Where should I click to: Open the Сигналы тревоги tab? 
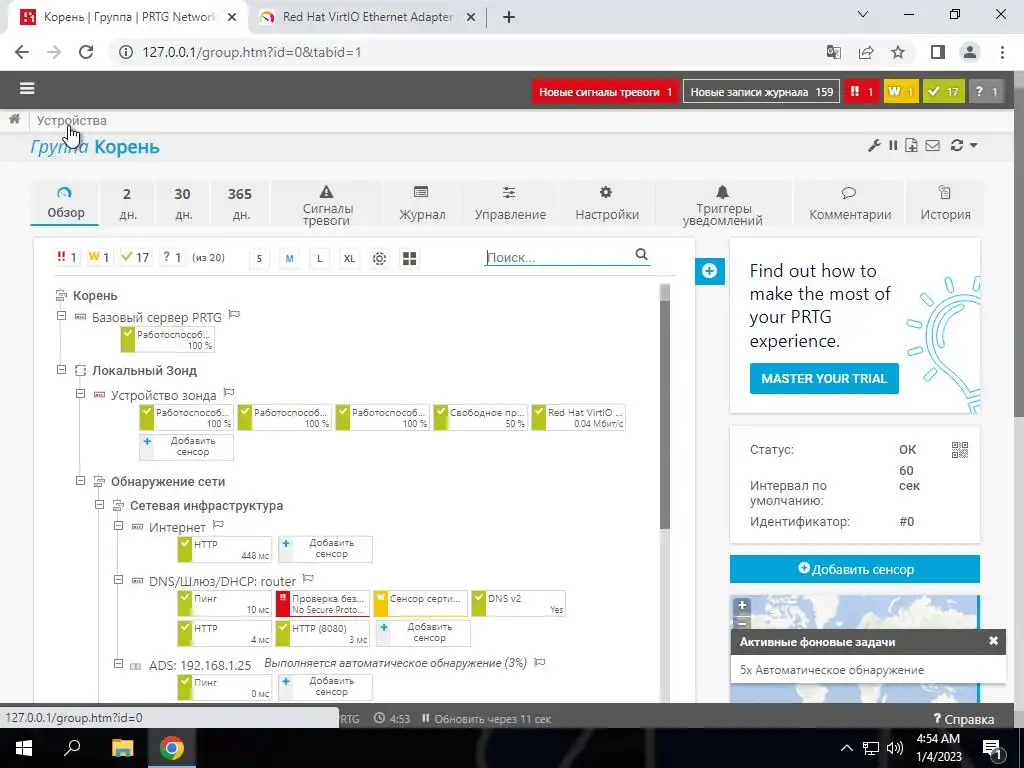tap(327, 203)
